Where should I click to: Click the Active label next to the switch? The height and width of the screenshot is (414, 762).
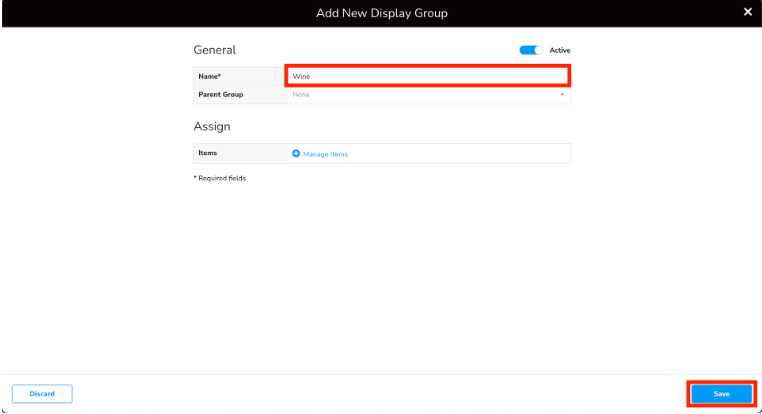tap(559, 50)
